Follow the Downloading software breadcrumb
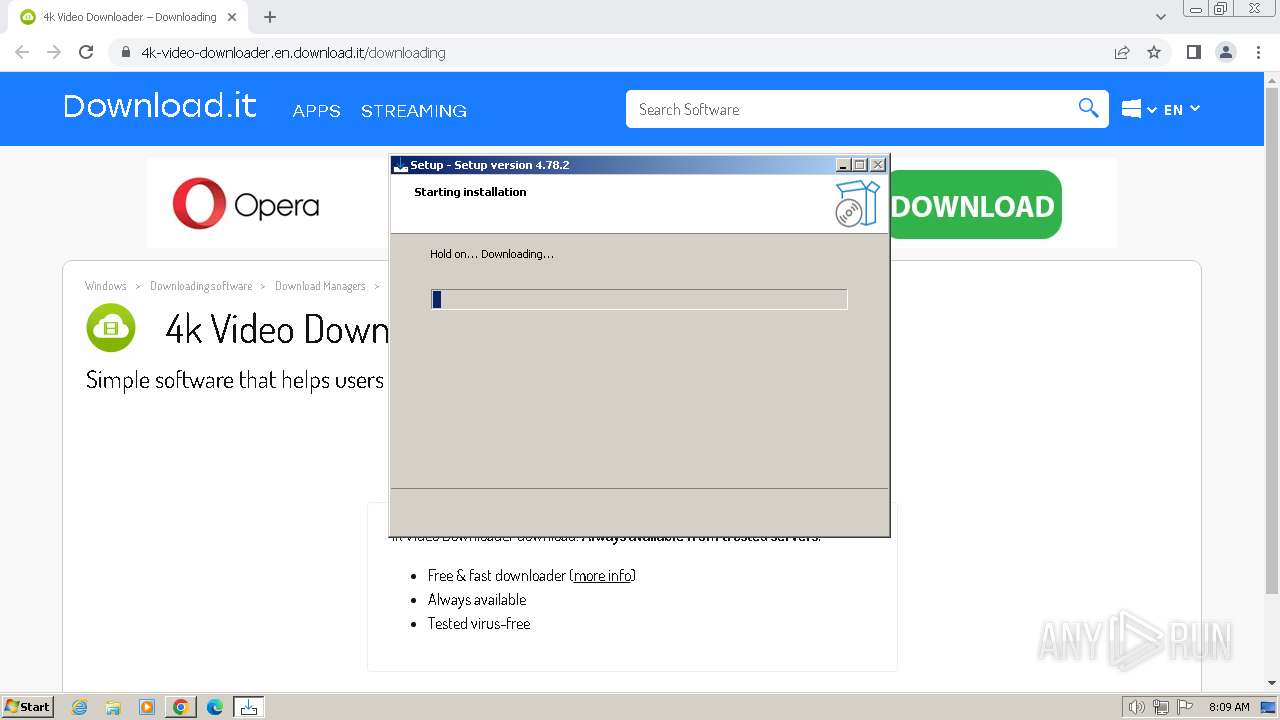 (201, 286)
